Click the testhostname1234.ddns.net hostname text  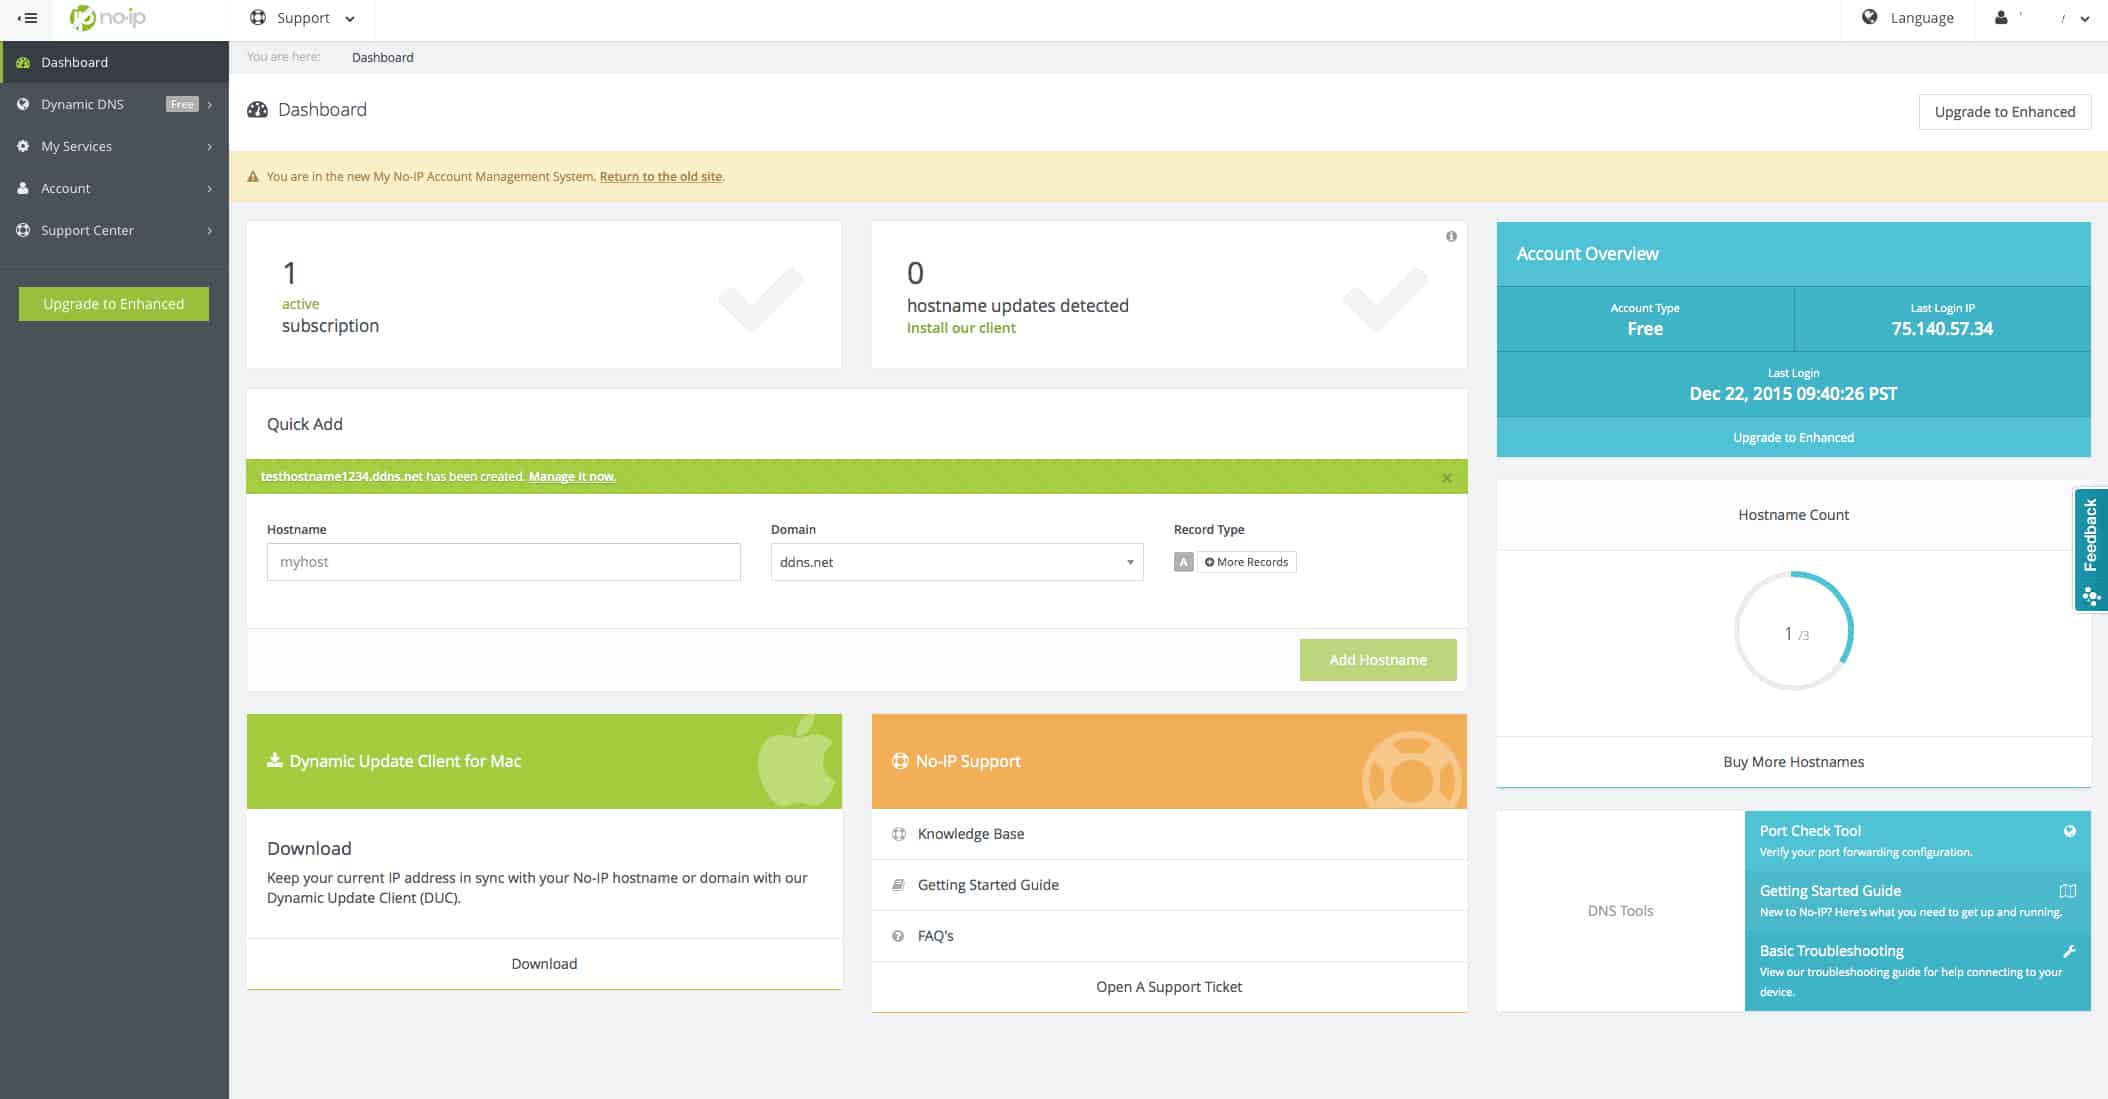[342, 477]
